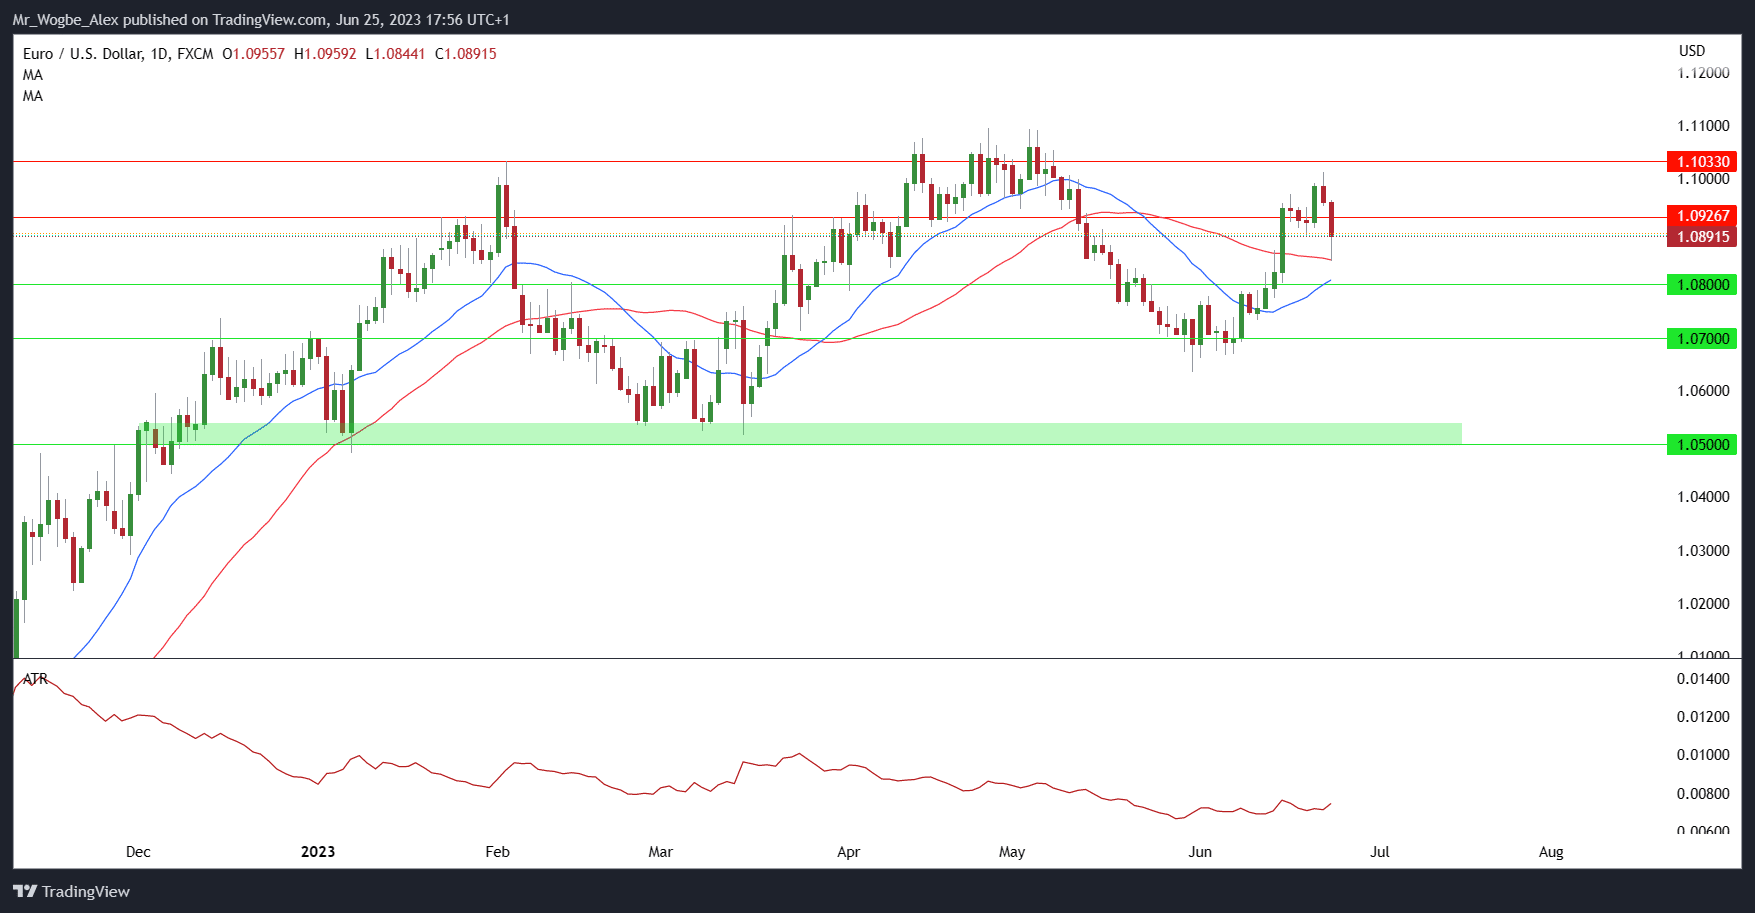Select the 1.08000 green price label

point(1702,285)
